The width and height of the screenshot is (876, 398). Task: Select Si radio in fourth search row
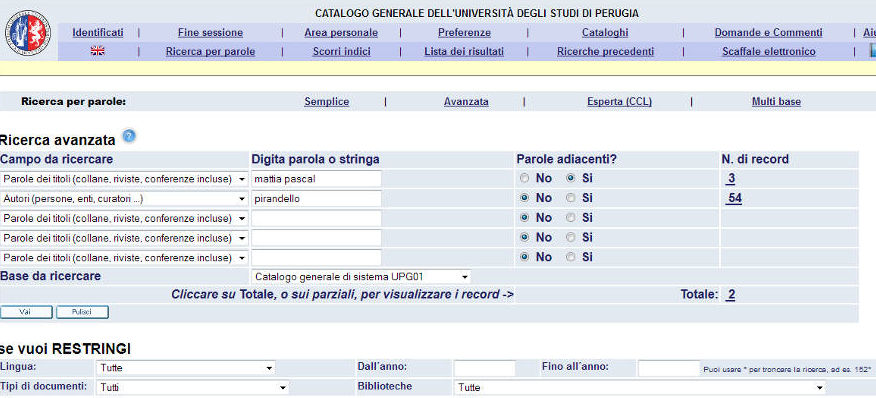570,237
